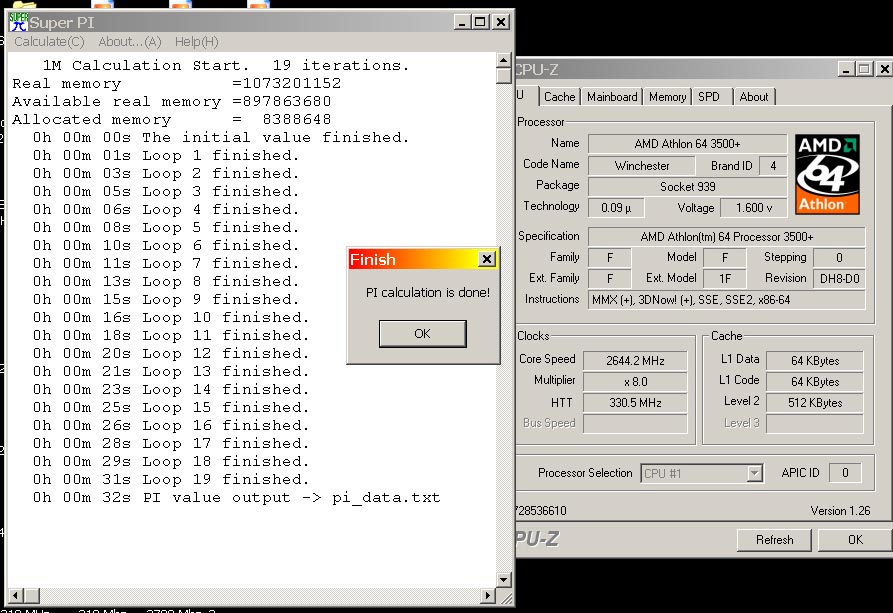Click the Ext. Model value 1F
This screenshot has width=893, height=613.
724,279
